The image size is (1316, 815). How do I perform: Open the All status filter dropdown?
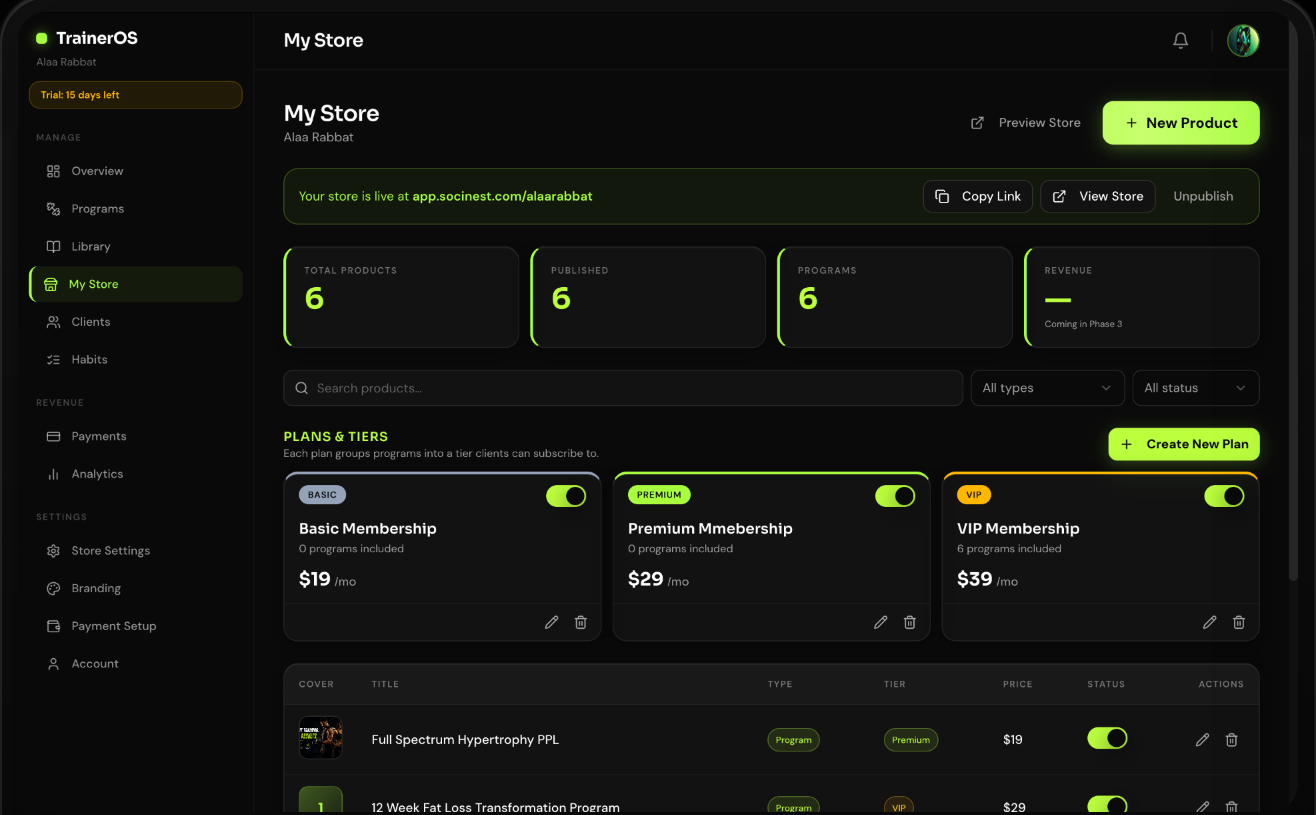coord(1196,388)
